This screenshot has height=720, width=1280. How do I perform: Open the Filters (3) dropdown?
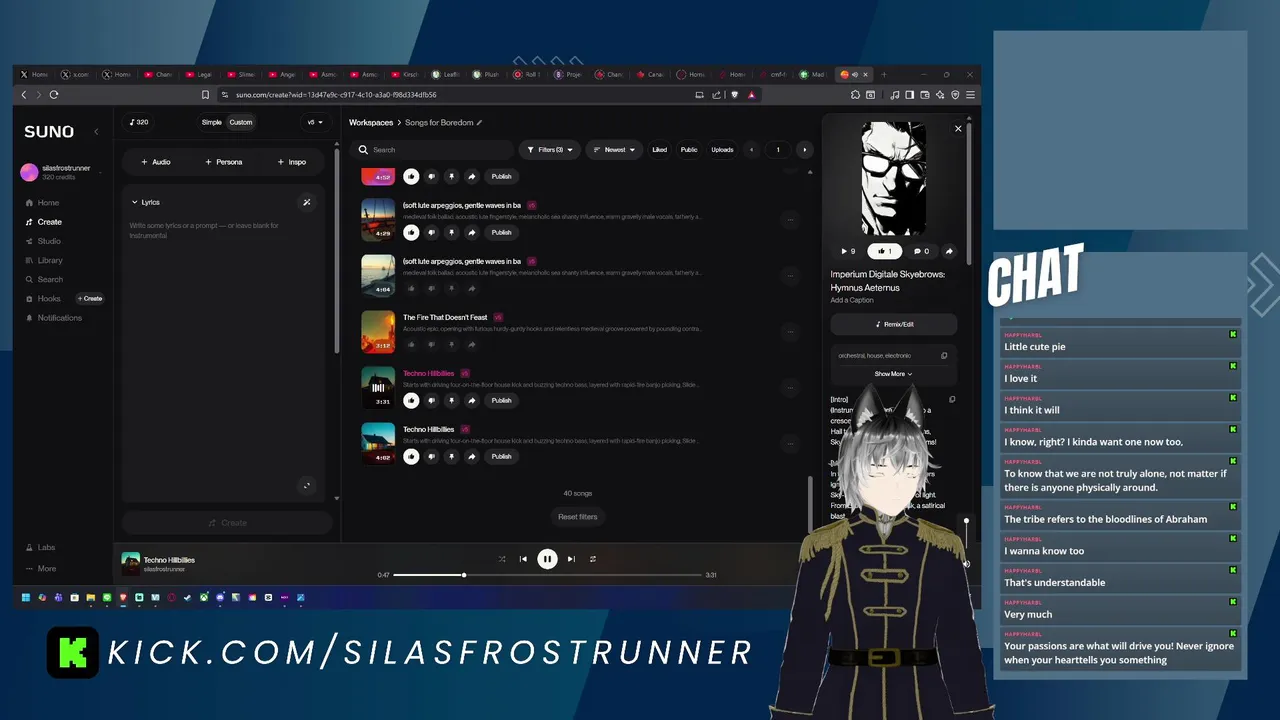(550, 150)
